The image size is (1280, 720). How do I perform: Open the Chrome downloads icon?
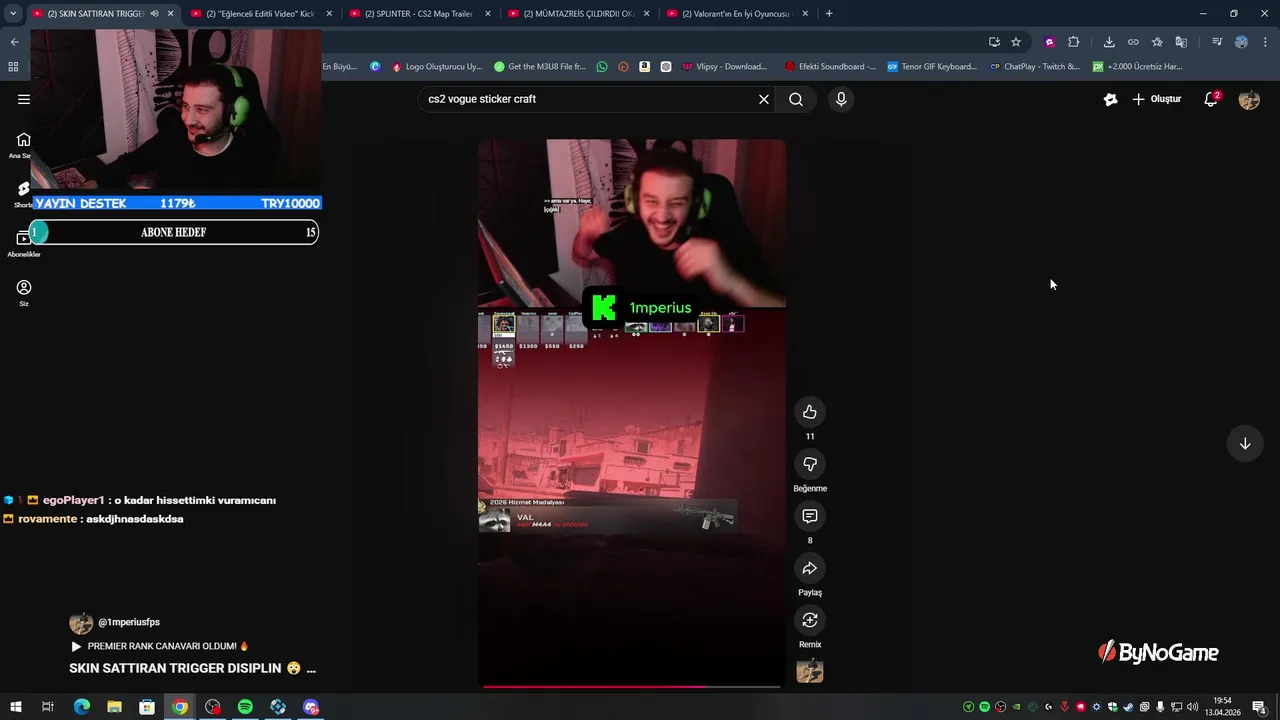[x=1109, y=42]
